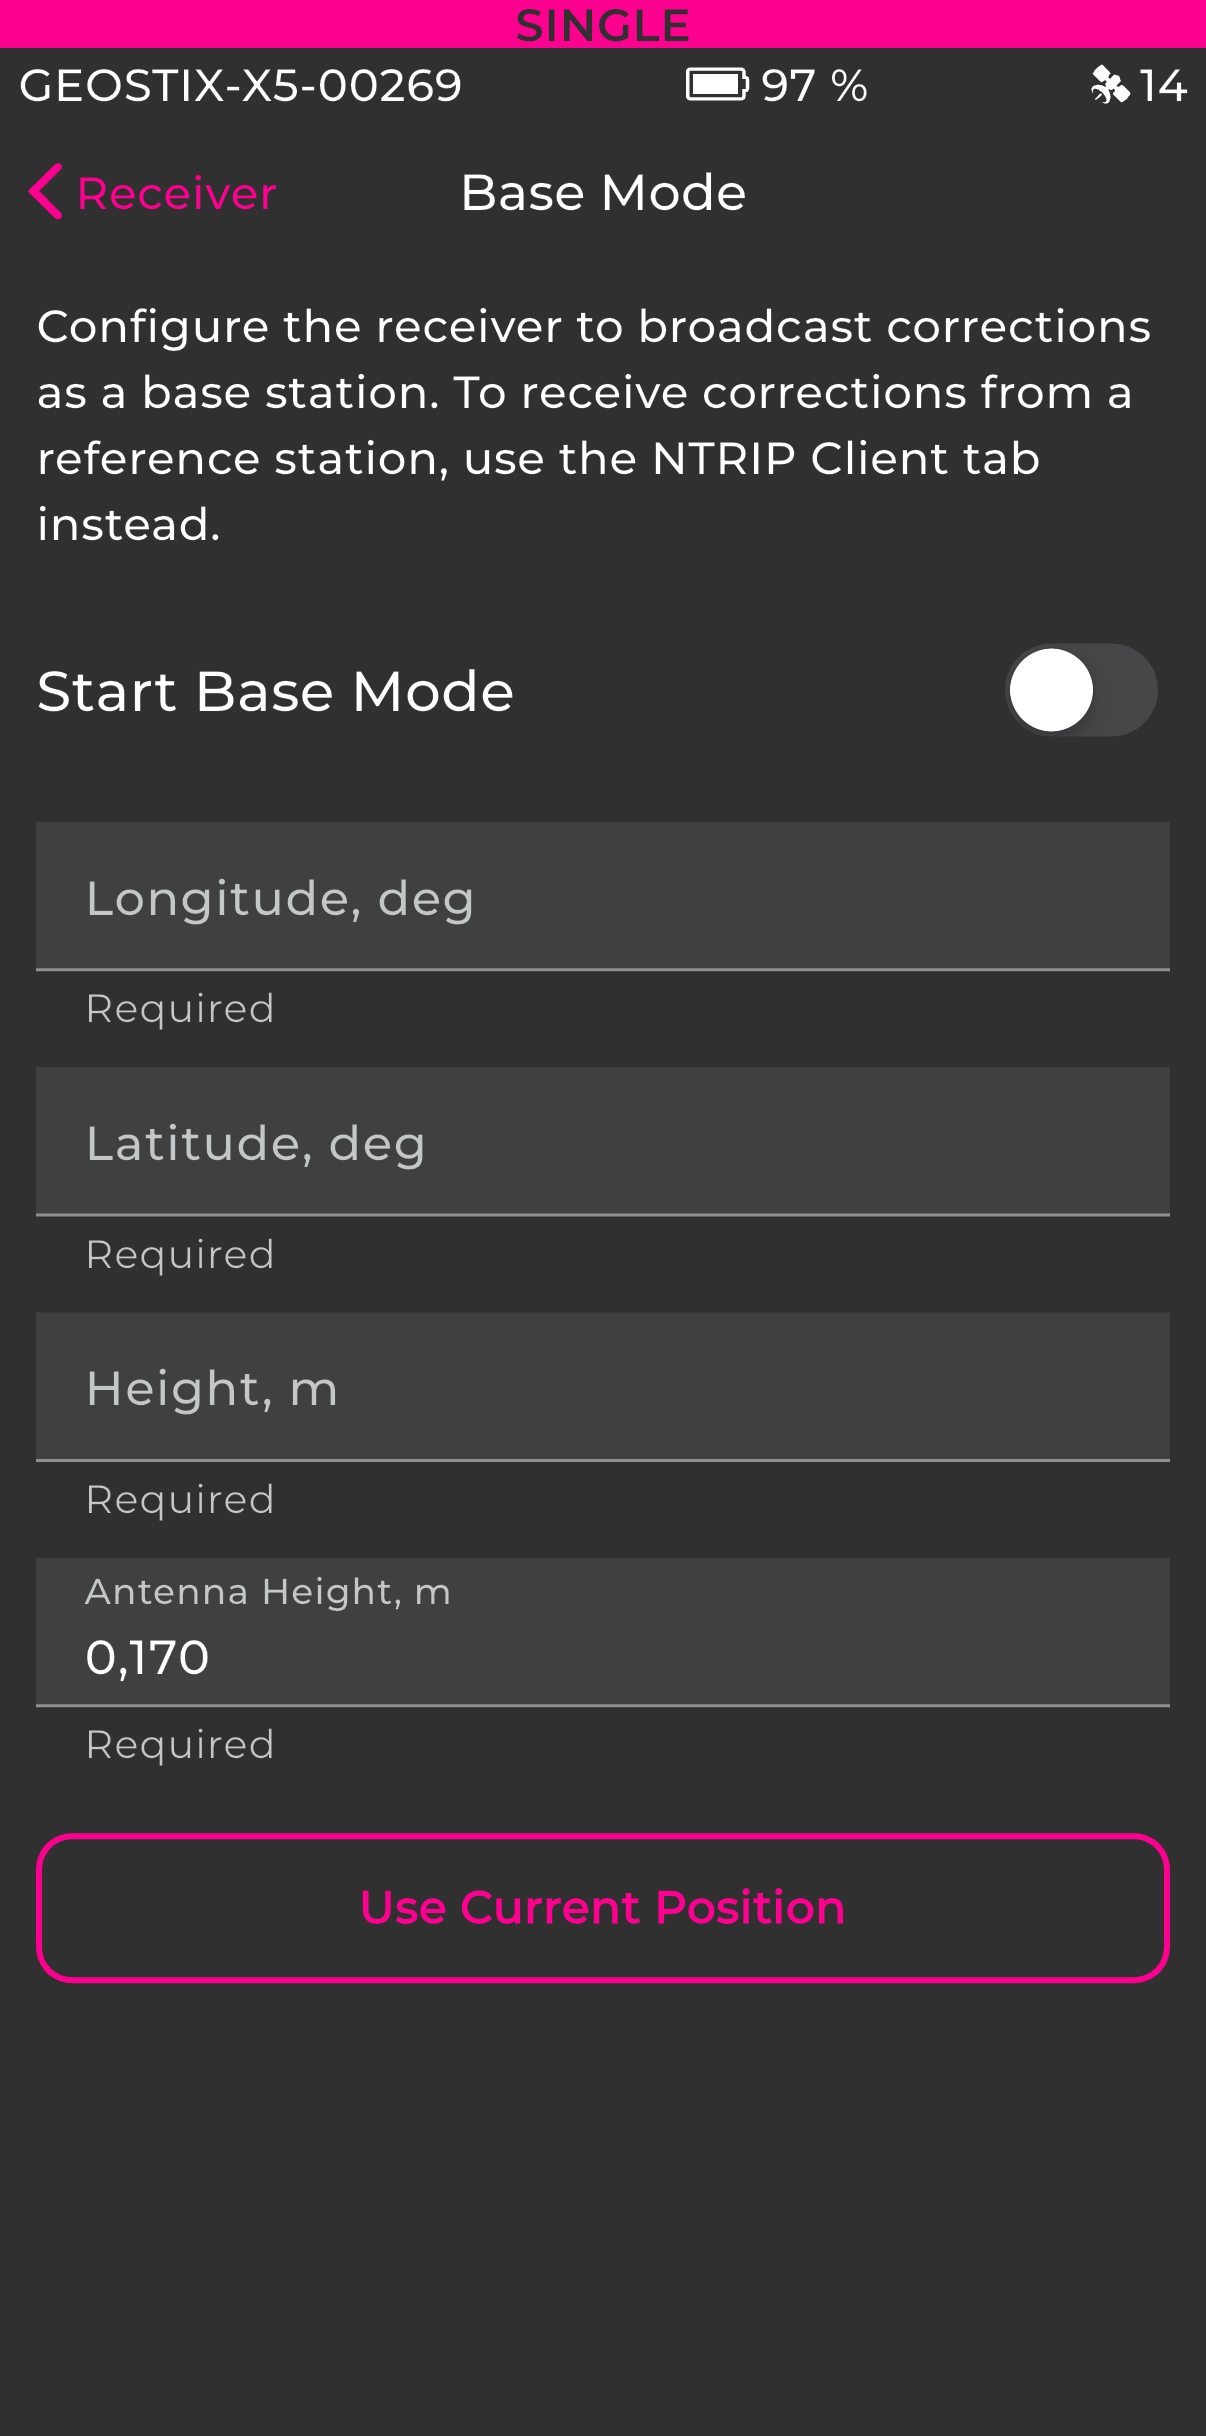Image resolution: width=1206 pixels, height=2436 pixels.
Task: Tap the GEOSTIX-X5-00269 device name
Action: pyautogui.click(x=240, y=86)
